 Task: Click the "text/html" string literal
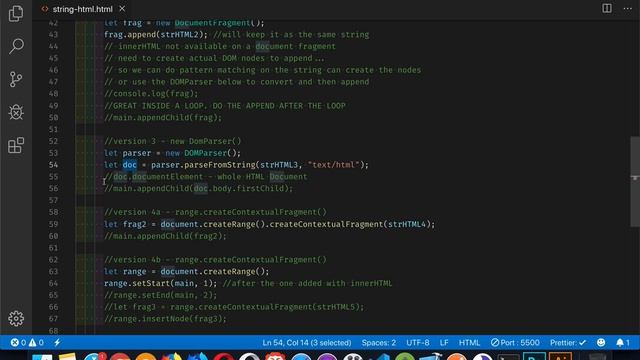333,165
